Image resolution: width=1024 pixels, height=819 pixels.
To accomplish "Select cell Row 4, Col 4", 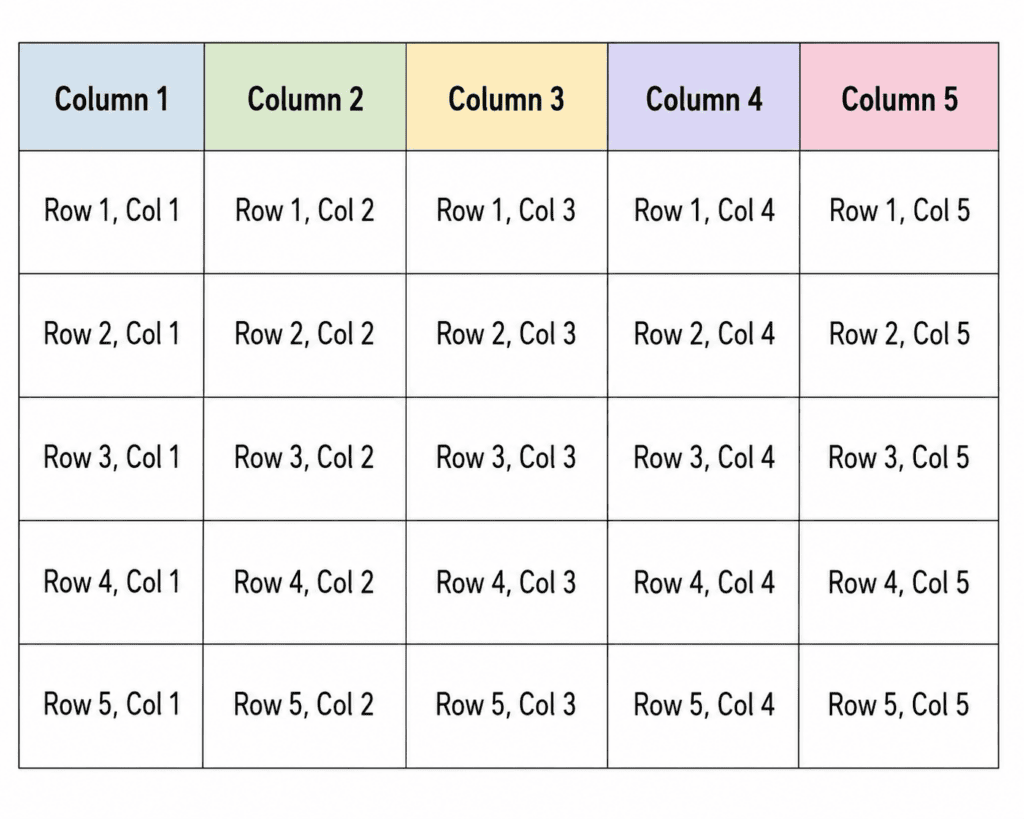I will point(703,583).
